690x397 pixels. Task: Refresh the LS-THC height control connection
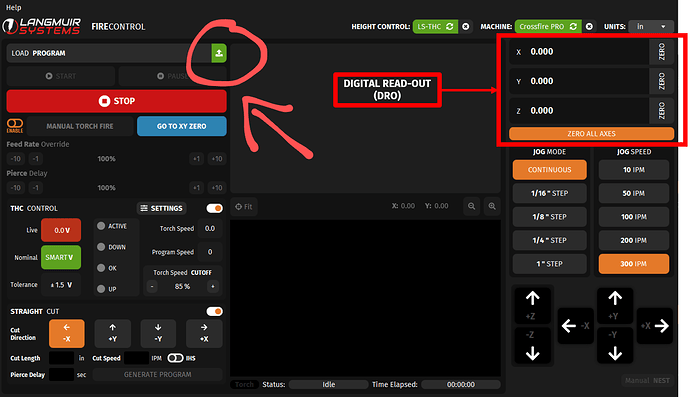click(450, 26)
